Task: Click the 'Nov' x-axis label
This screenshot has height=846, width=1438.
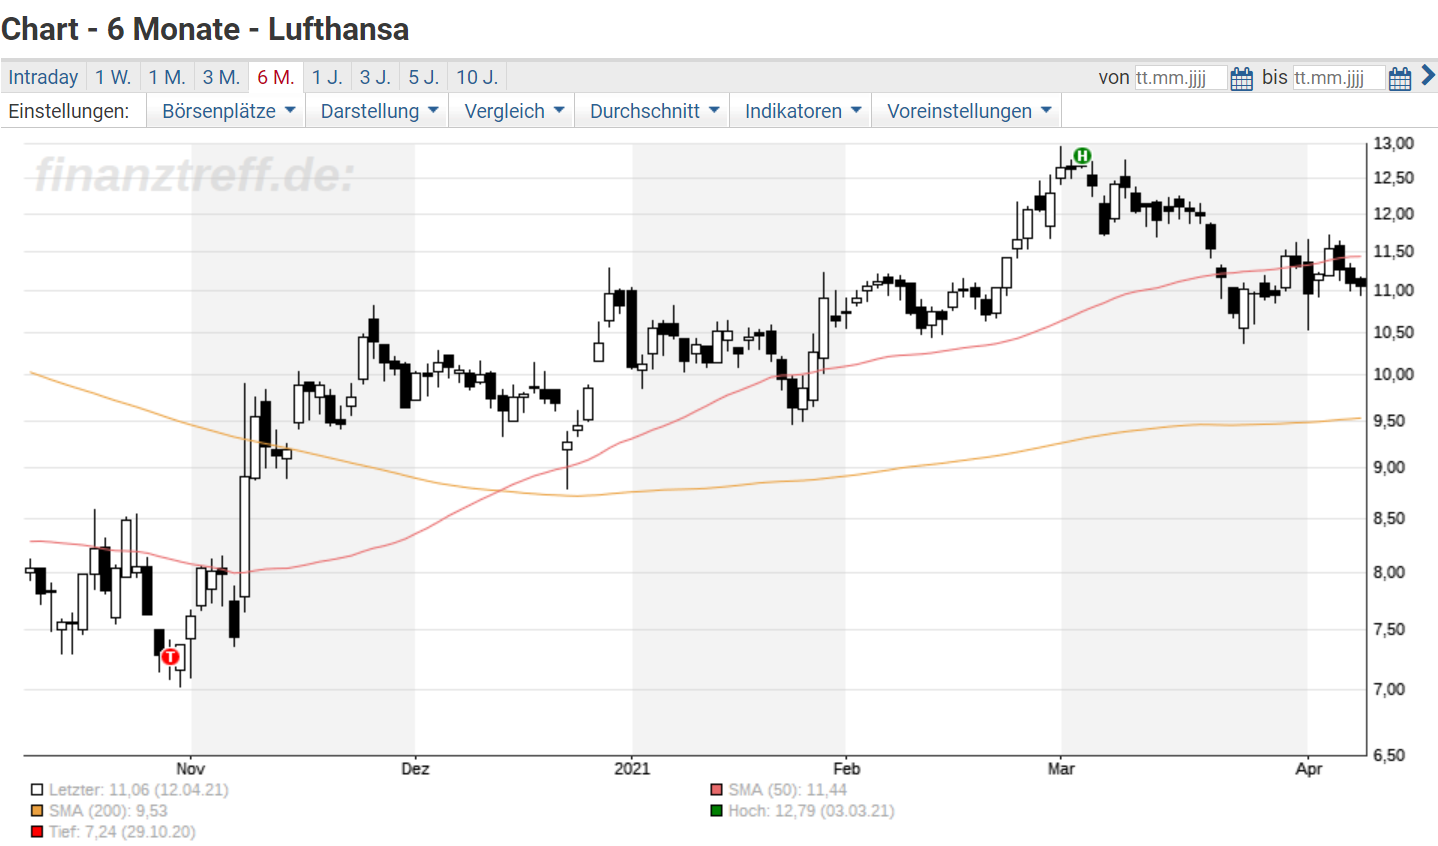Action: (x=190, y=768)
